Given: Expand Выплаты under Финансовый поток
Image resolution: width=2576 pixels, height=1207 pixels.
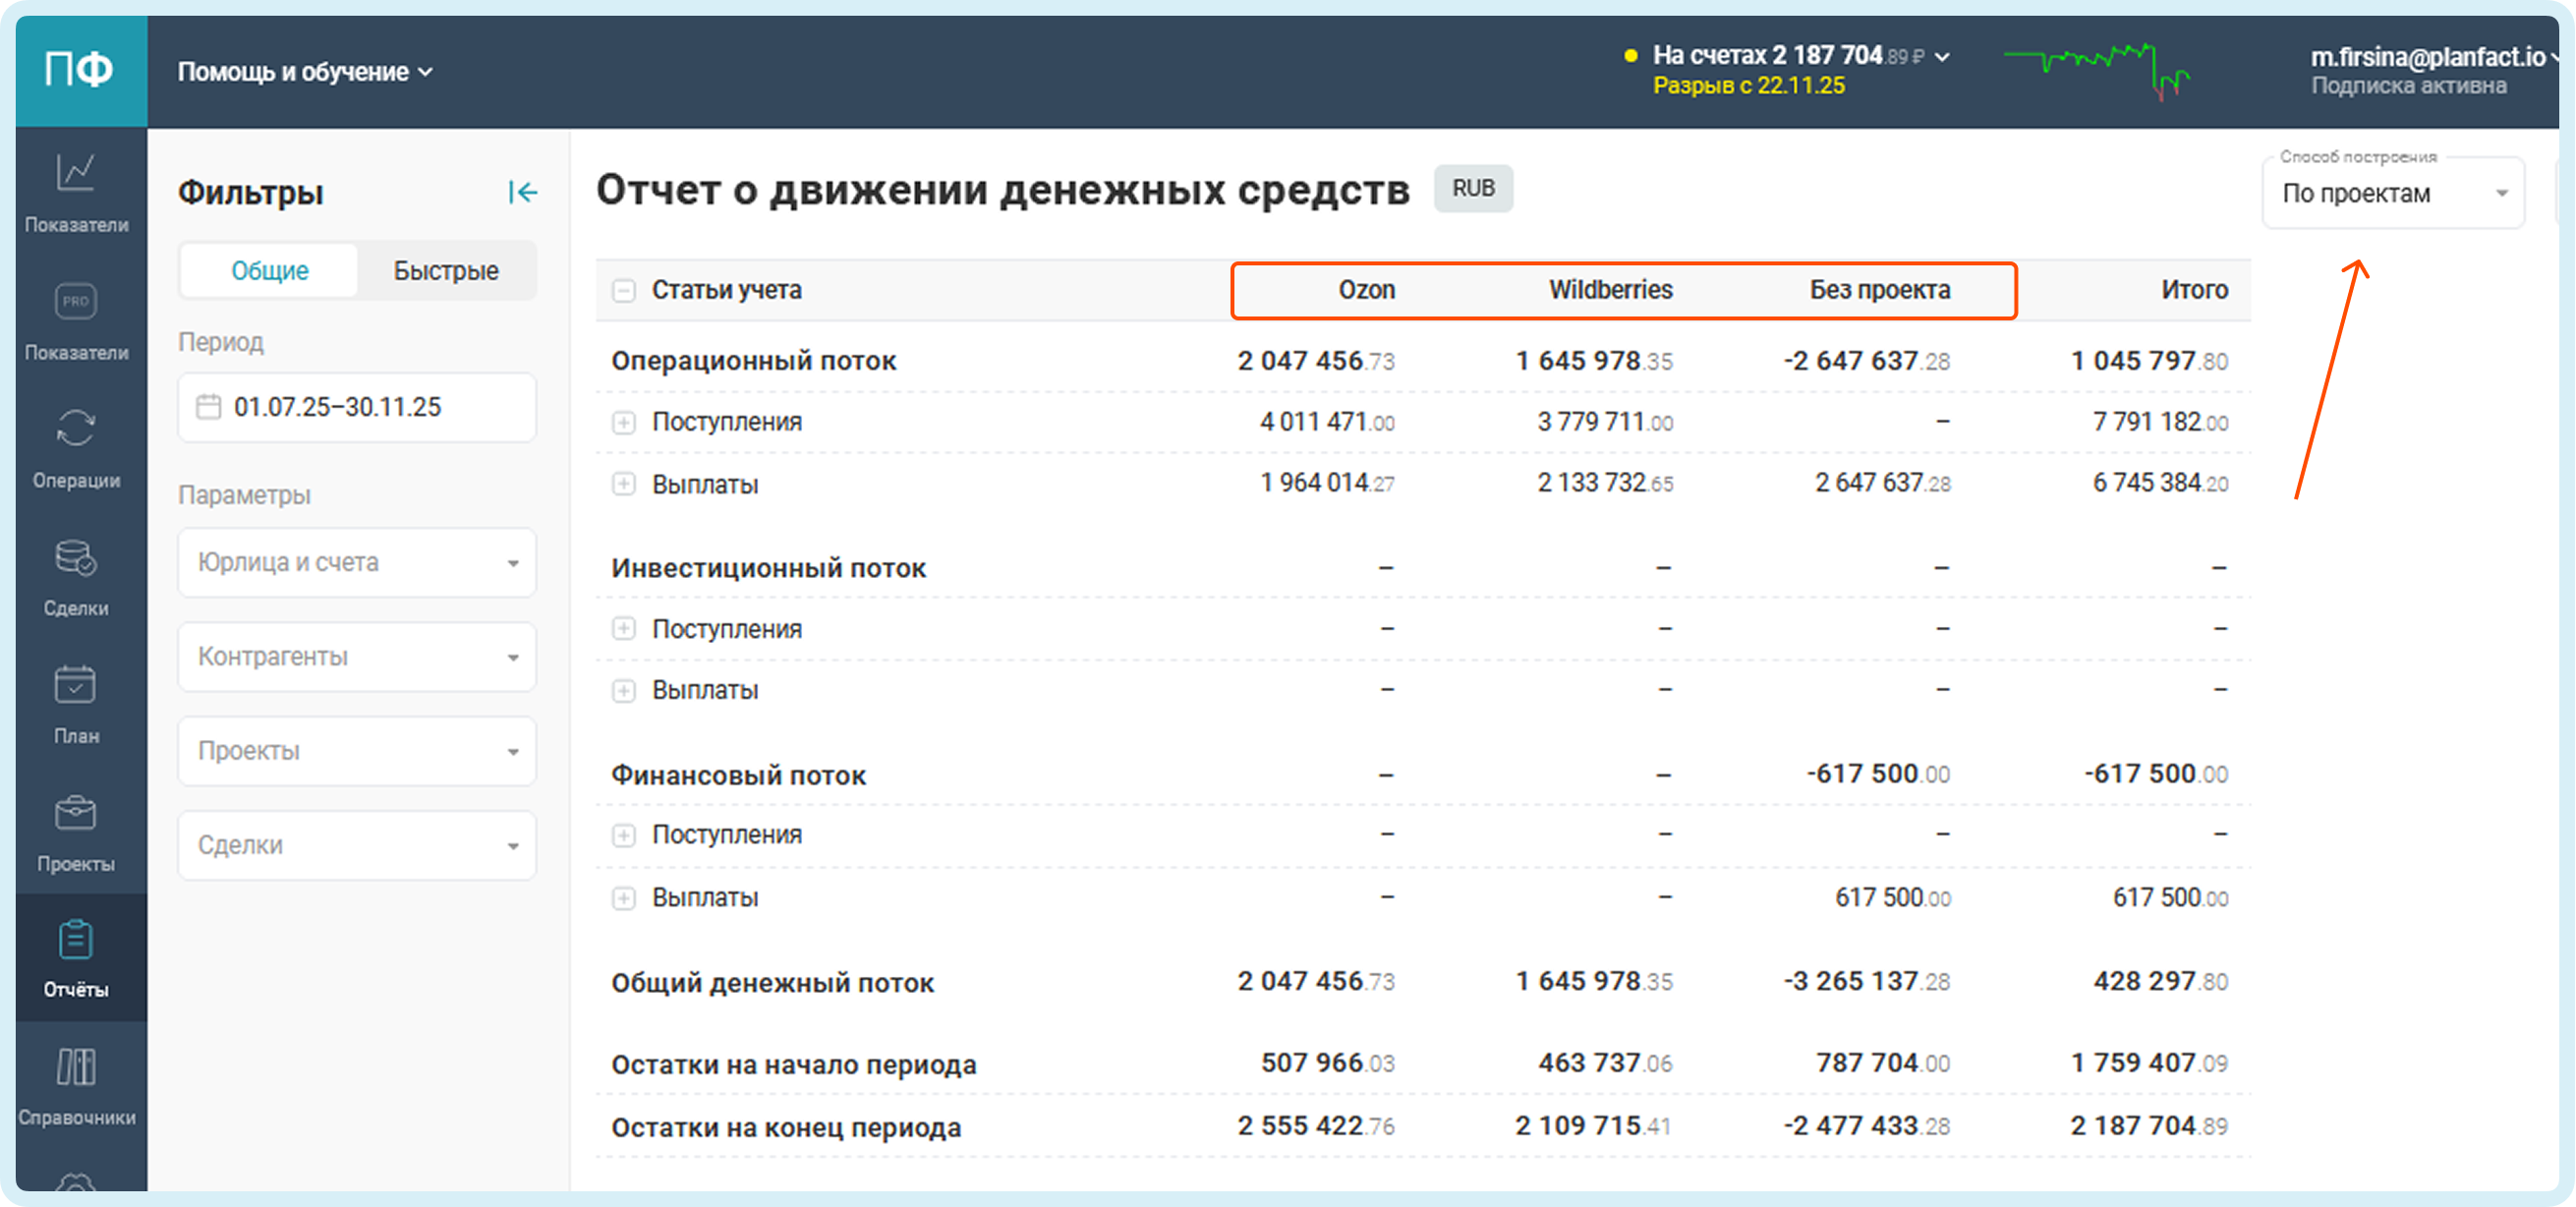Looking at the screenshot, I should pyautogui.click(x=623, y=898).
